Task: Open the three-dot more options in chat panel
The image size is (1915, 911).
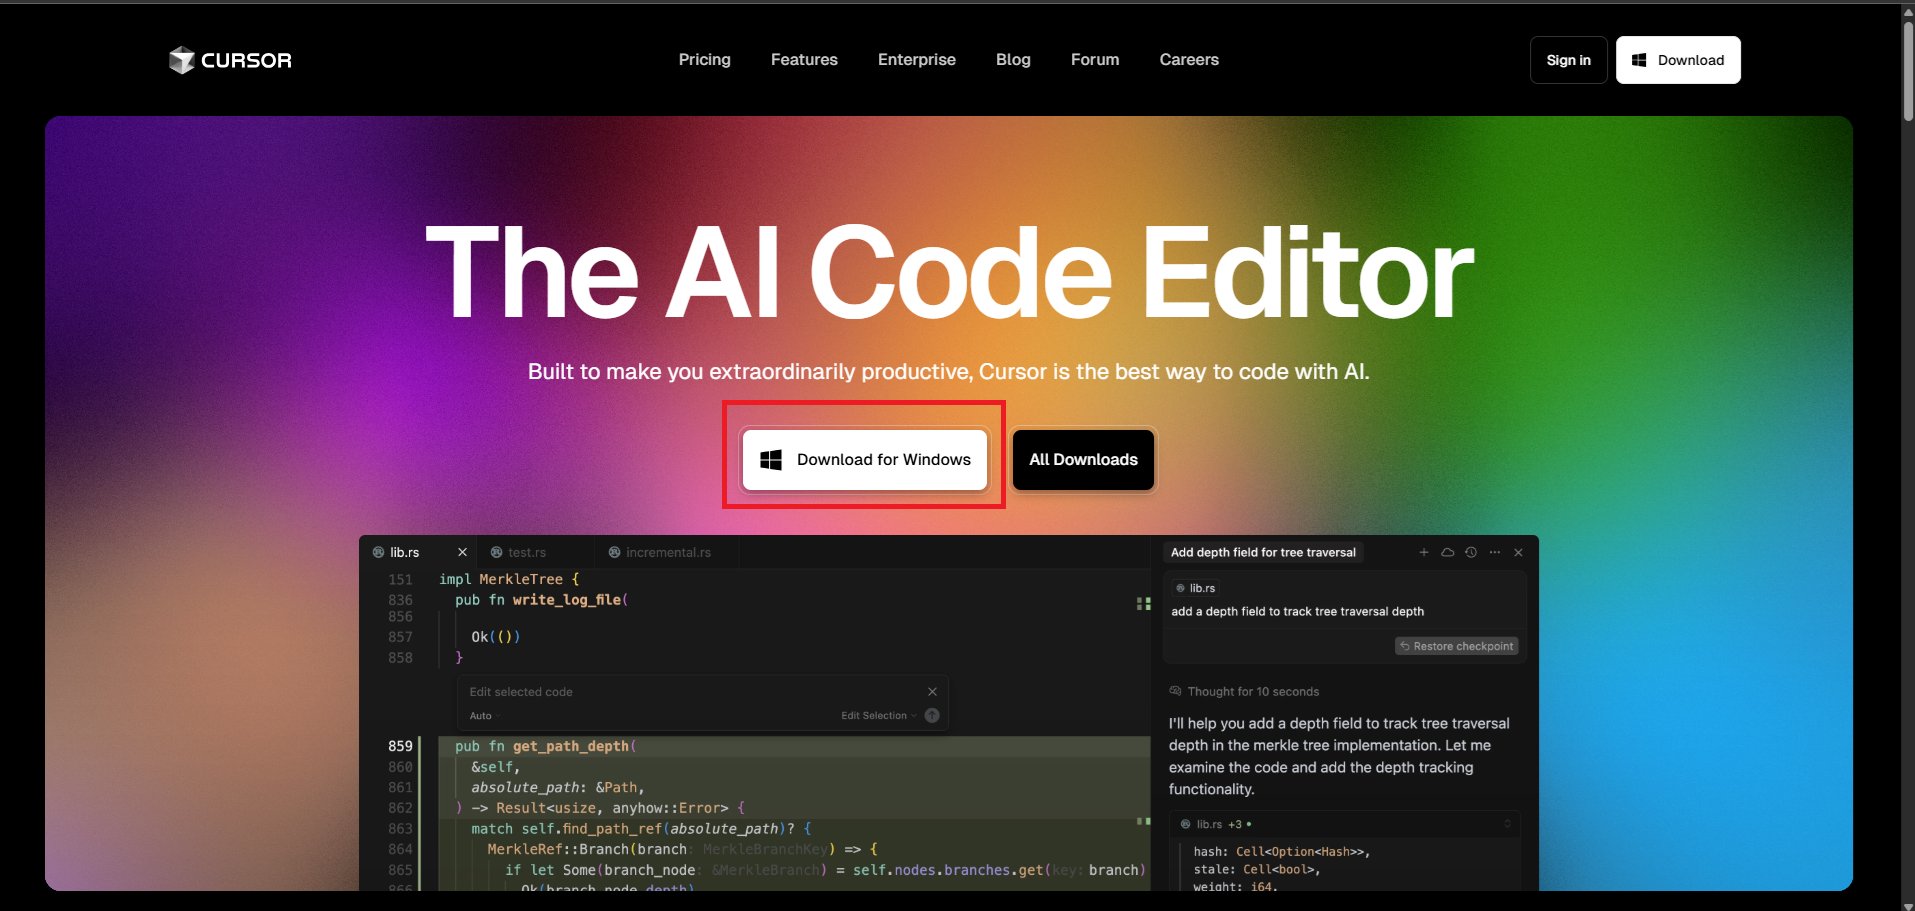Action: (1495, 552)
